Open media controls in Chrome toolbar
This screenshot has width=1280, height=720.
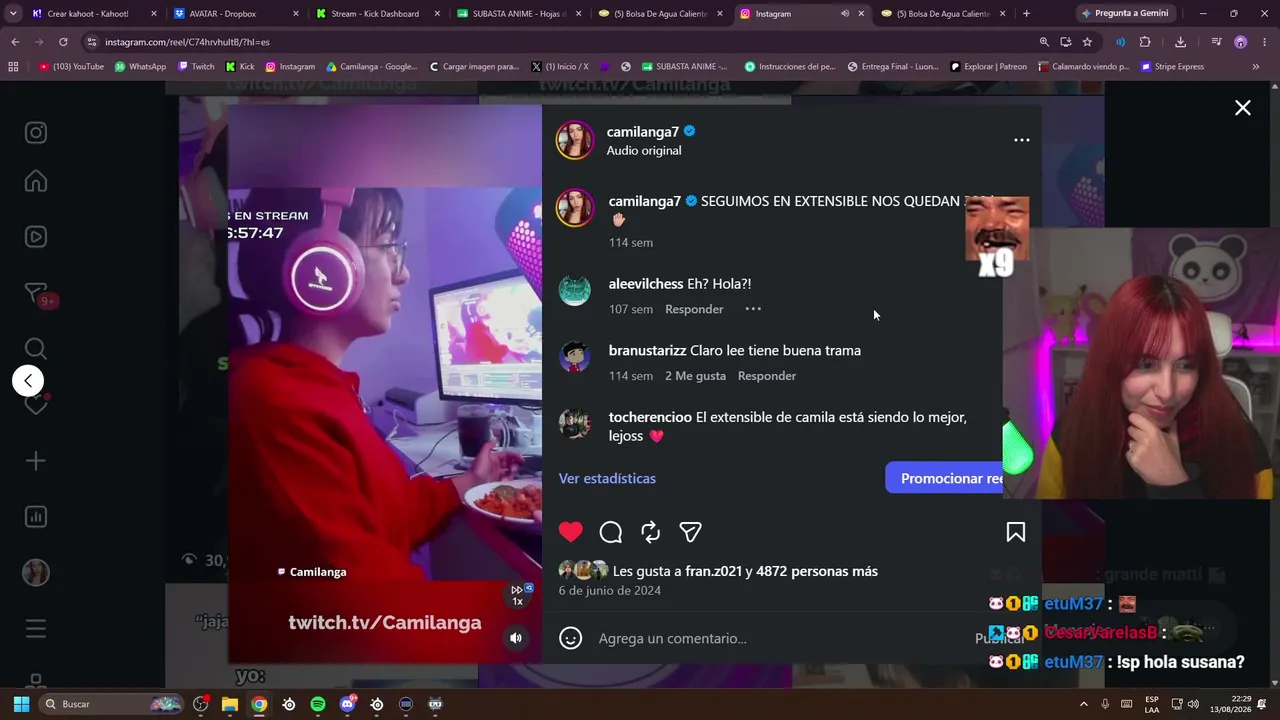(x=1216, y=42)
